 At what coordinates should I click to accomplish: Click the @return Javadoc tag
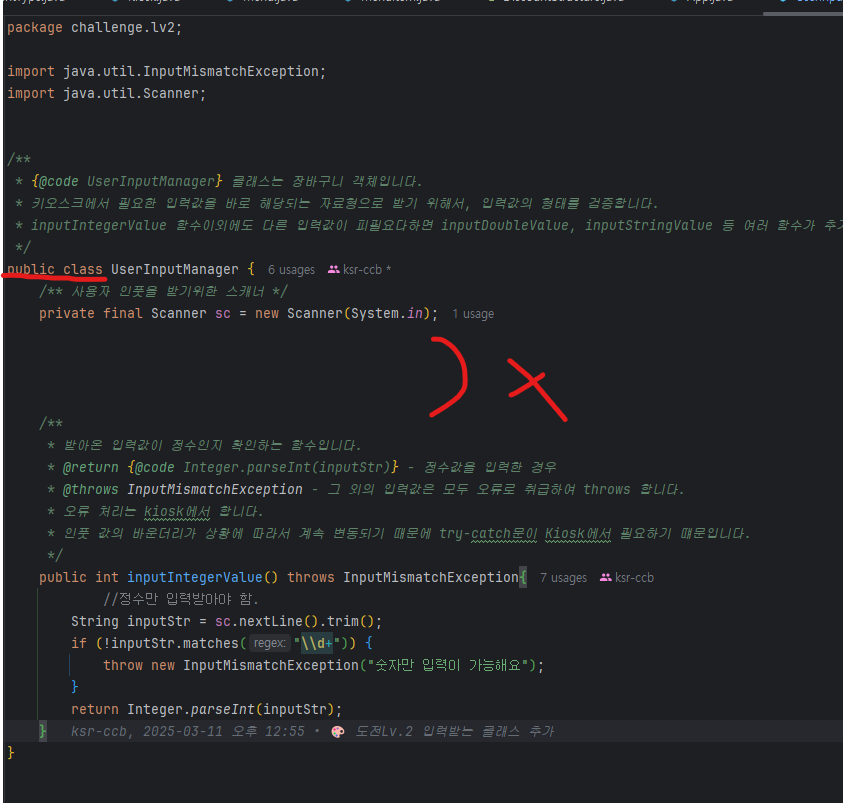91,467
